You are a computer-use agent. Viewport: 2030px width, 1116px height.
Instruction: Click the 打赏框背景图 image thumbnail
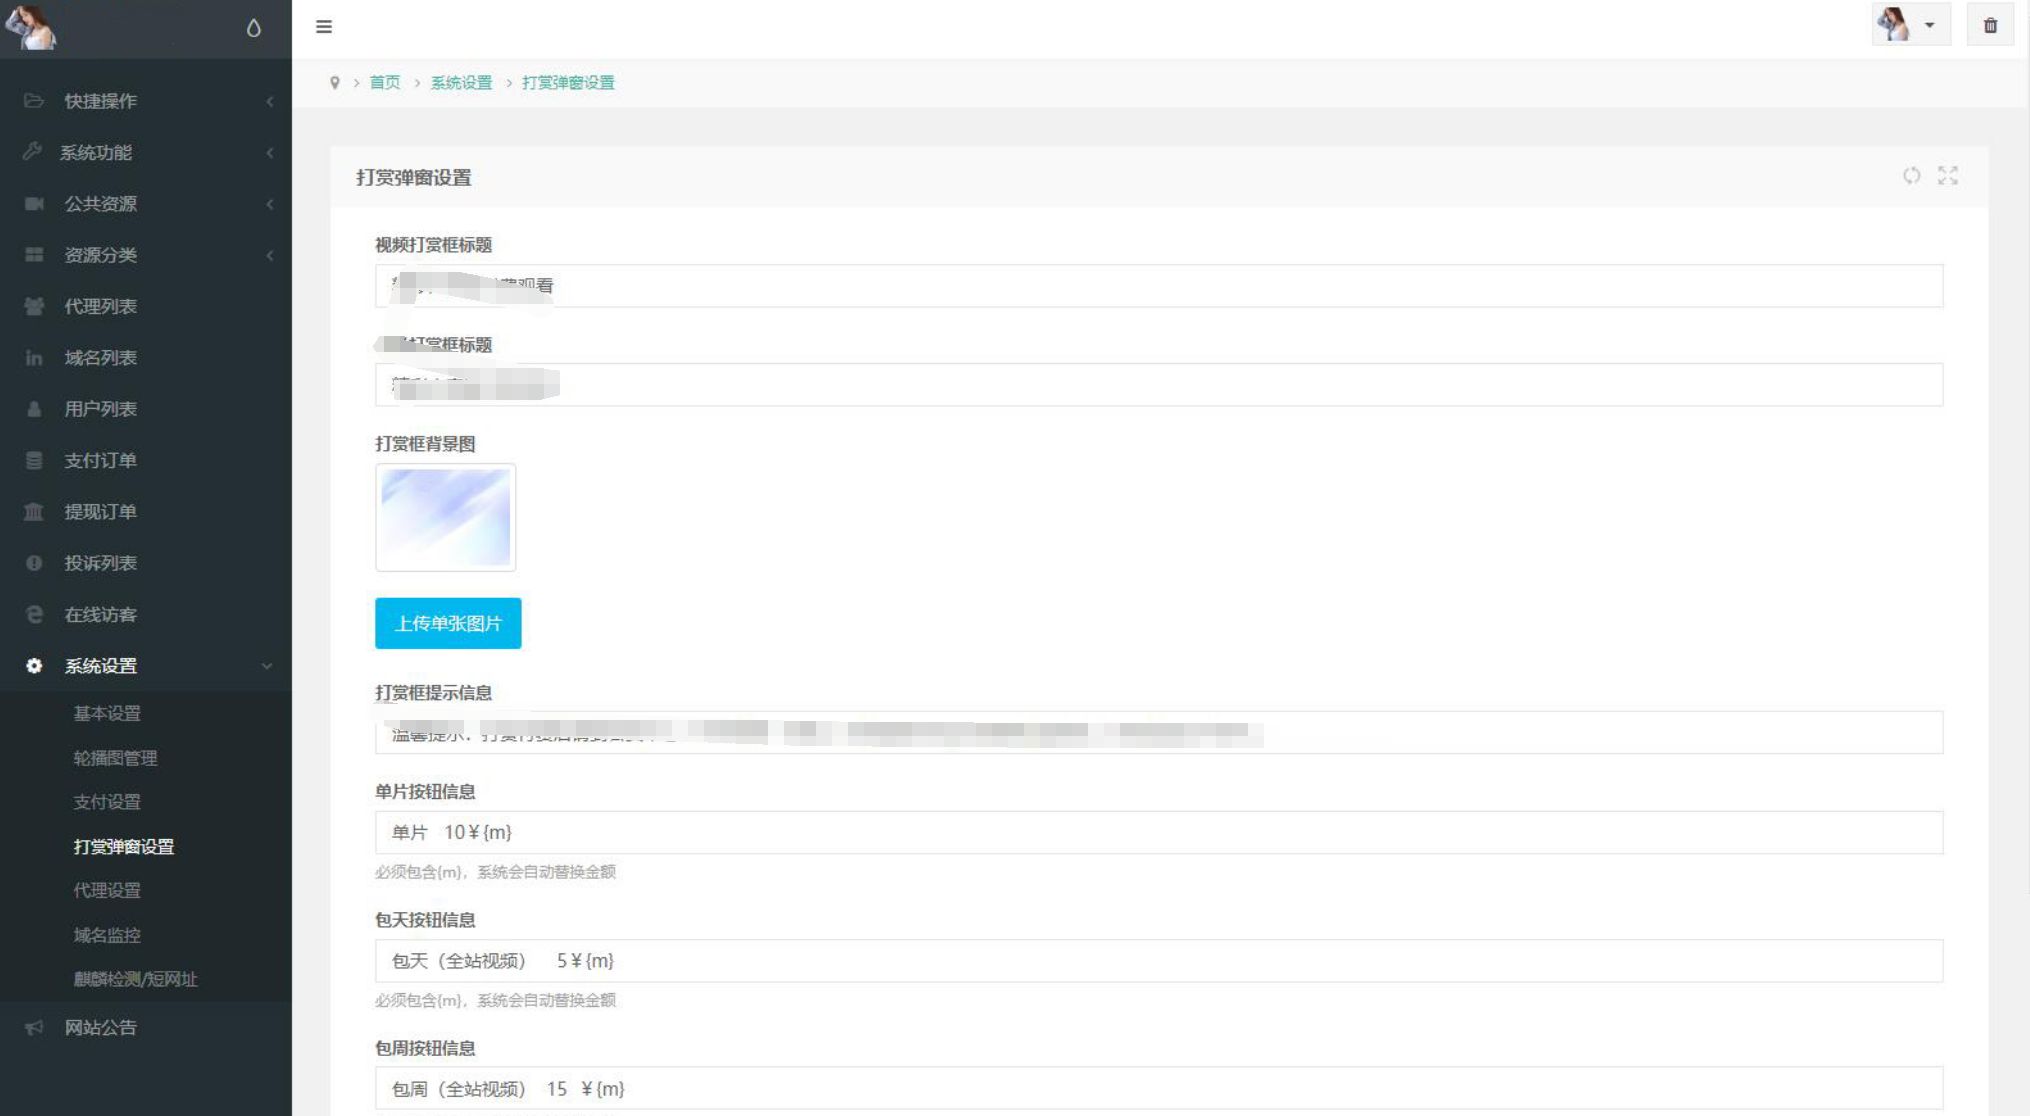[x=445, y=517]
